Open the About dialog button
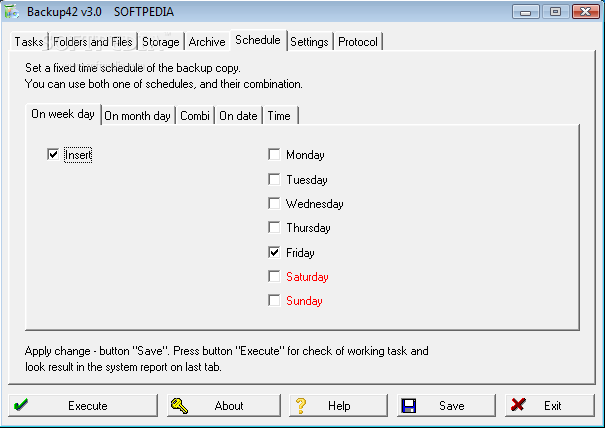Image resolution: width=605 pixels, height=428 pixels. point(224,405)
